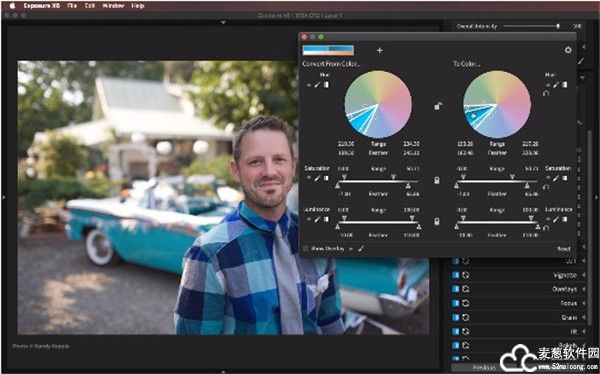600x374 pixels.
Task: Open the Edit menu
Action: (90, 5)
